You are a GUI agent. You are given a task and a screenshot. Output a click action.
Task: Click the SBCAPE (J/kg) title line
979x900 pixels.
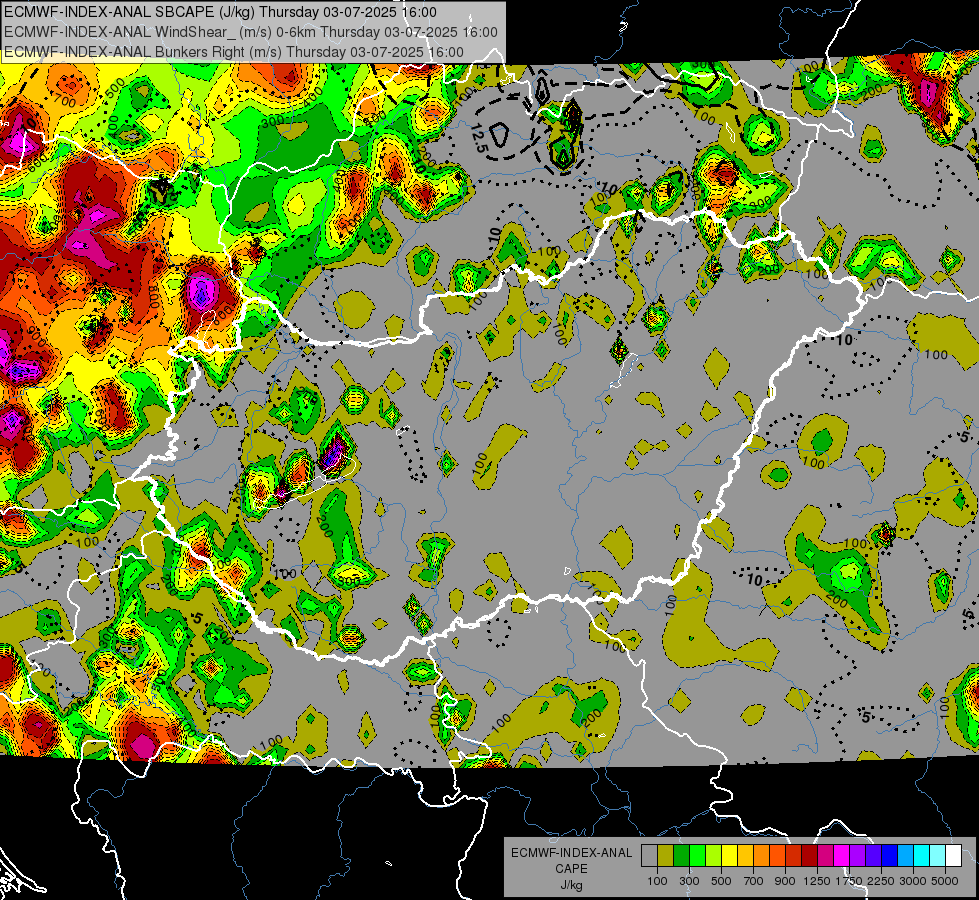(220, 12)
